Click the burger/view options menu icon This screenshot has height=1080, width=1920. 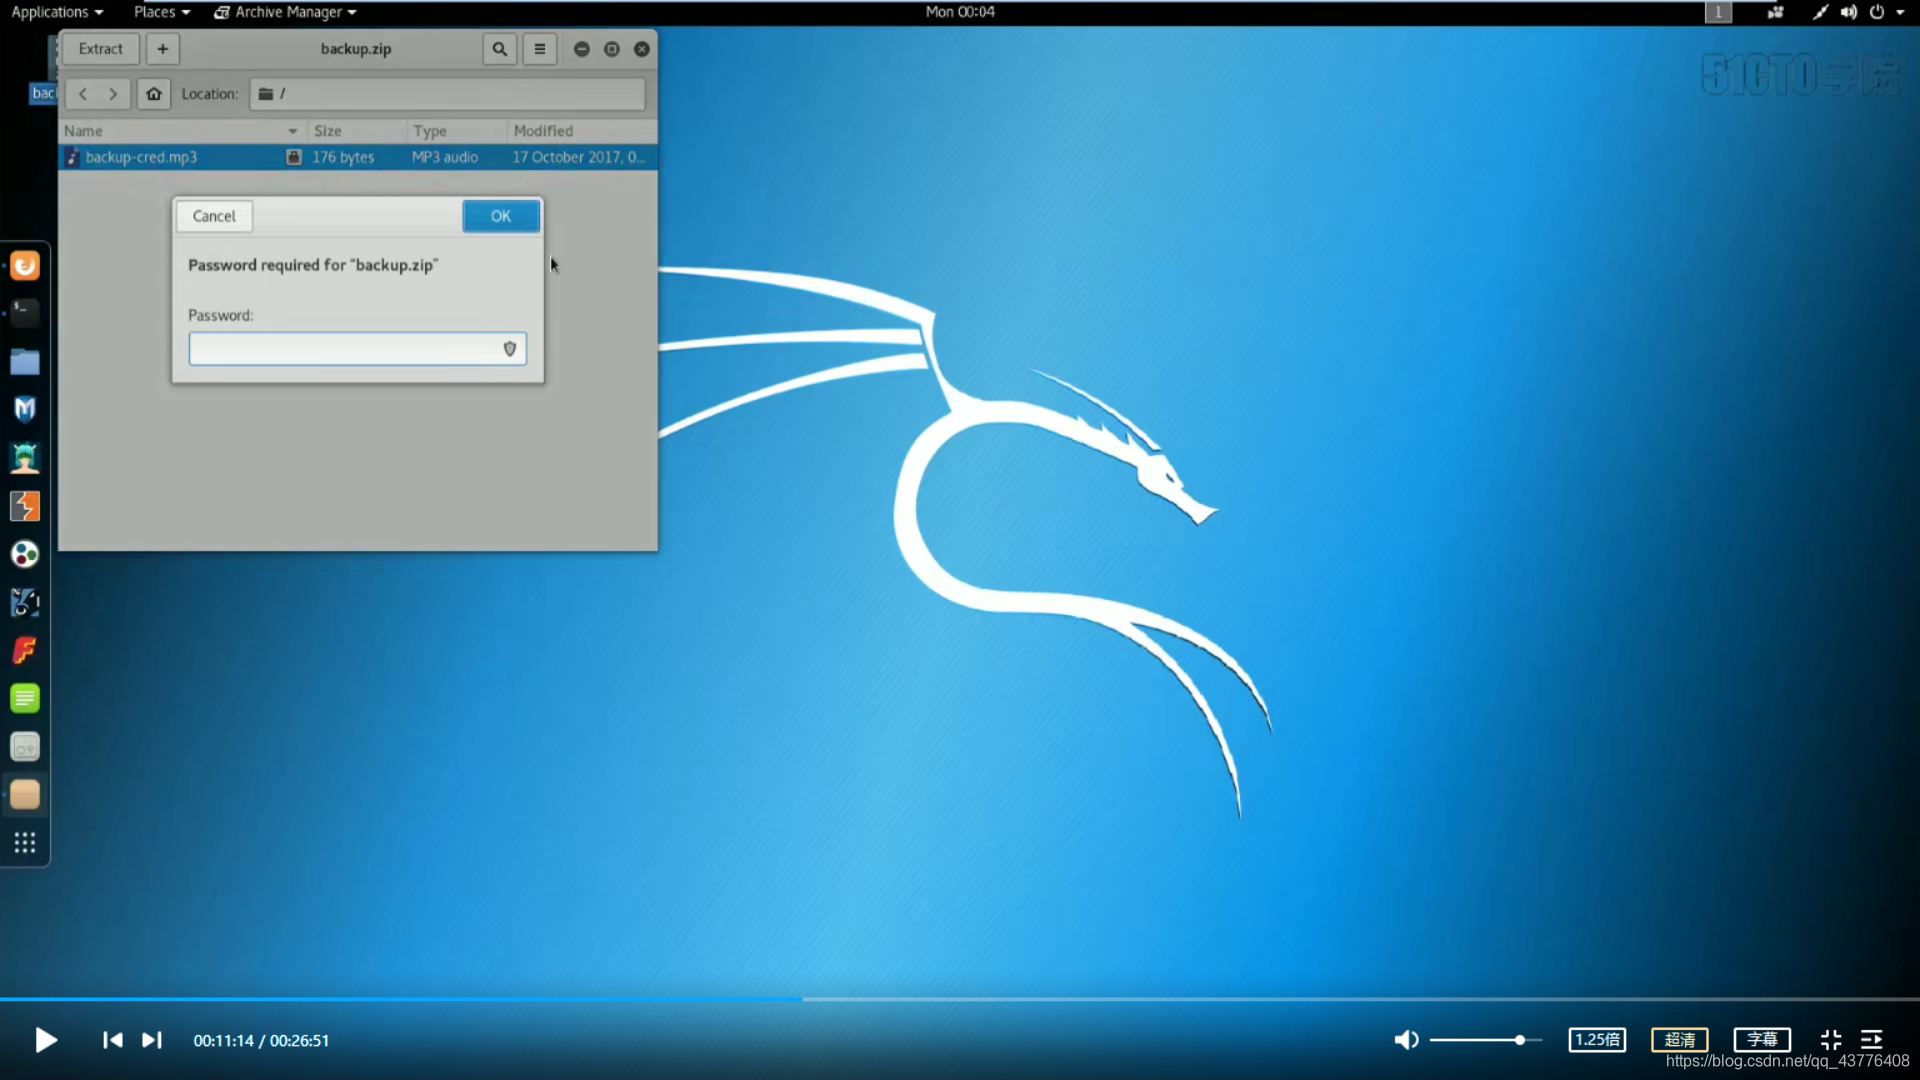(539, 49)
